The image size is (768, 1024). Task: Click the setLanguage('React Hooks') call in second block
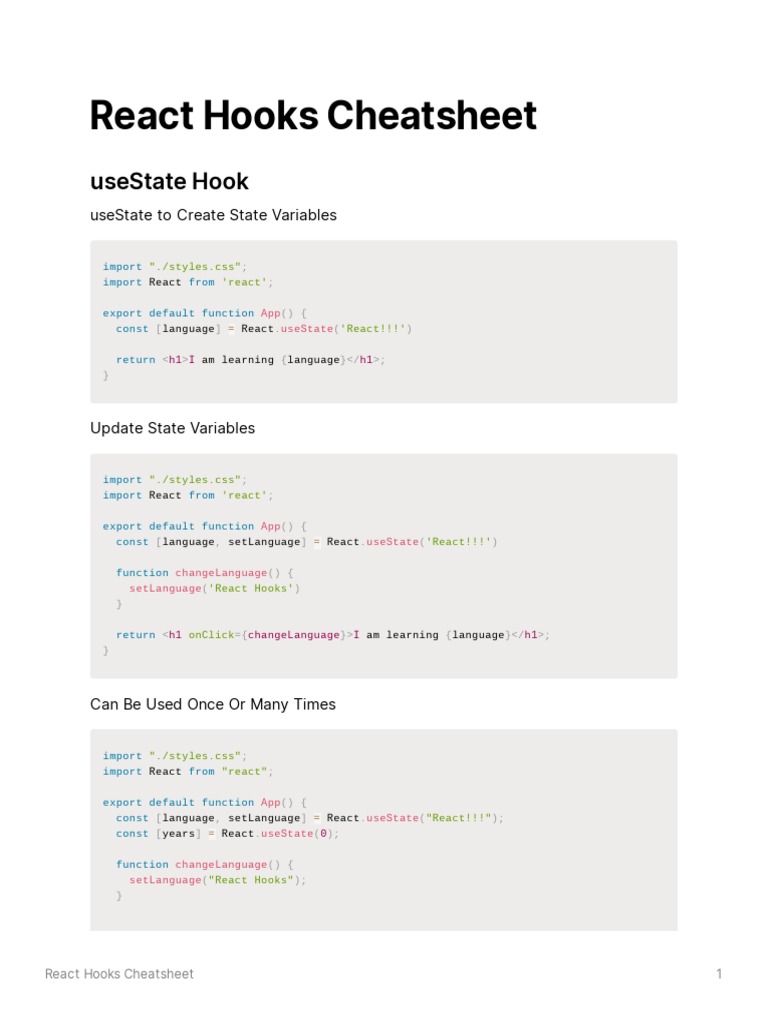pyautogui.click(x=214, y=588)
